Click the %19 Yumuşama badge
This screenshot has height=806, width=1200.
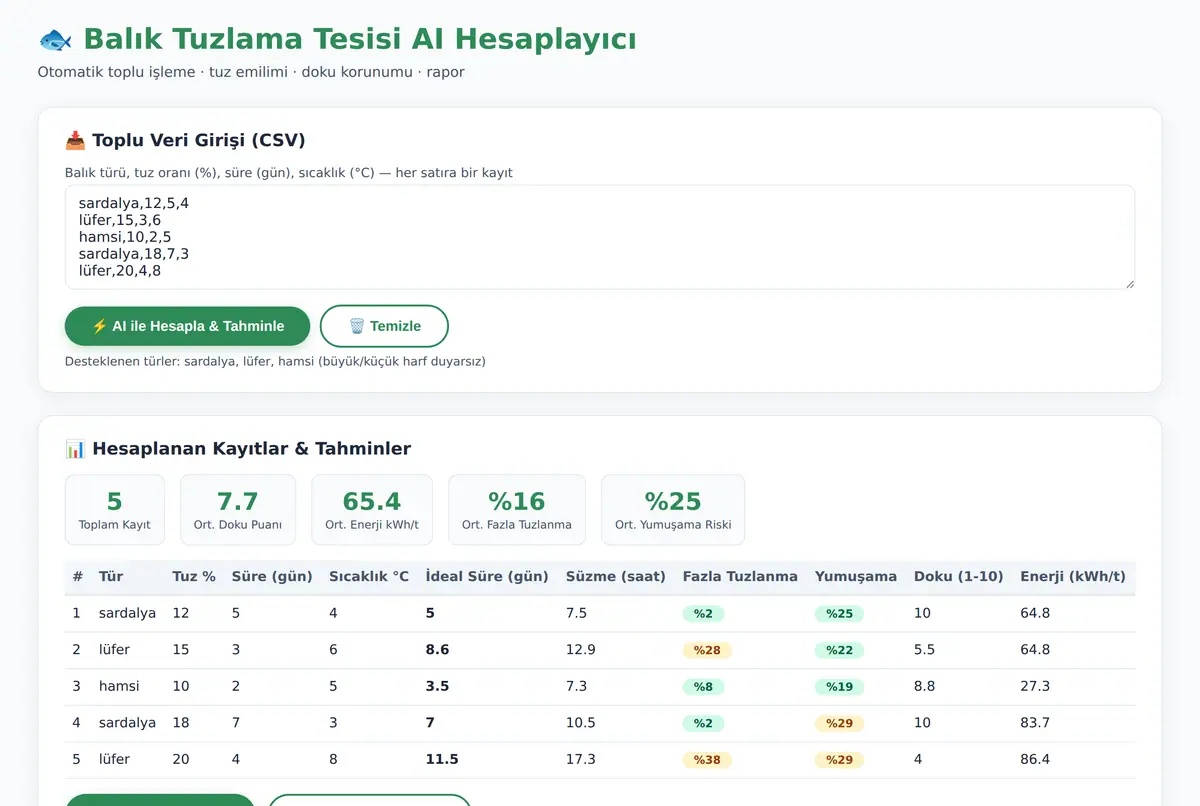(x=839, y=686)
